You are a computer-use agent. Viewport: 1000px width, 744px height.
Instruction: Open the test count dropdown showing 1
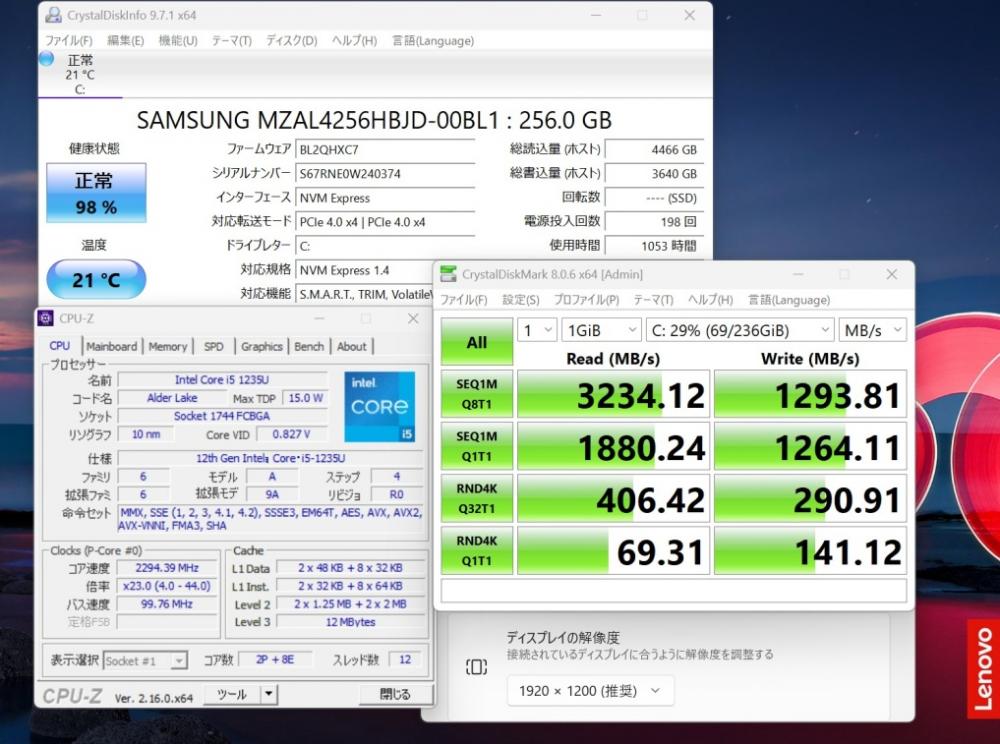tap(537, 330)
